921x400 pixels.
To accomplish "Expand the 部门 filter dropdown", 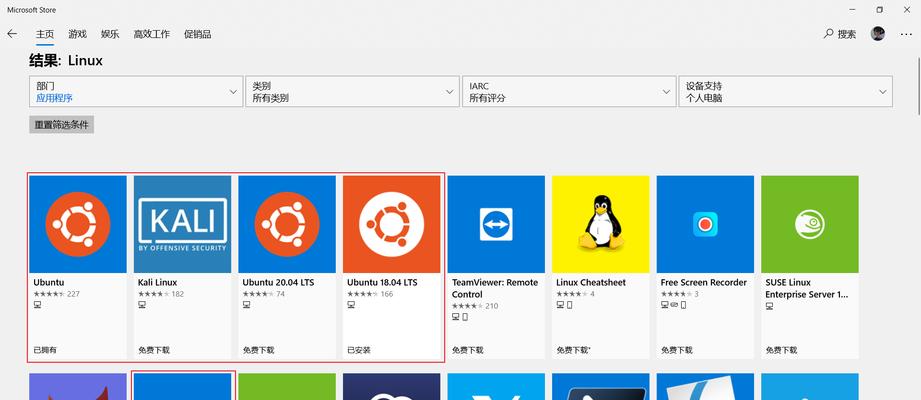I will point(136,92).
